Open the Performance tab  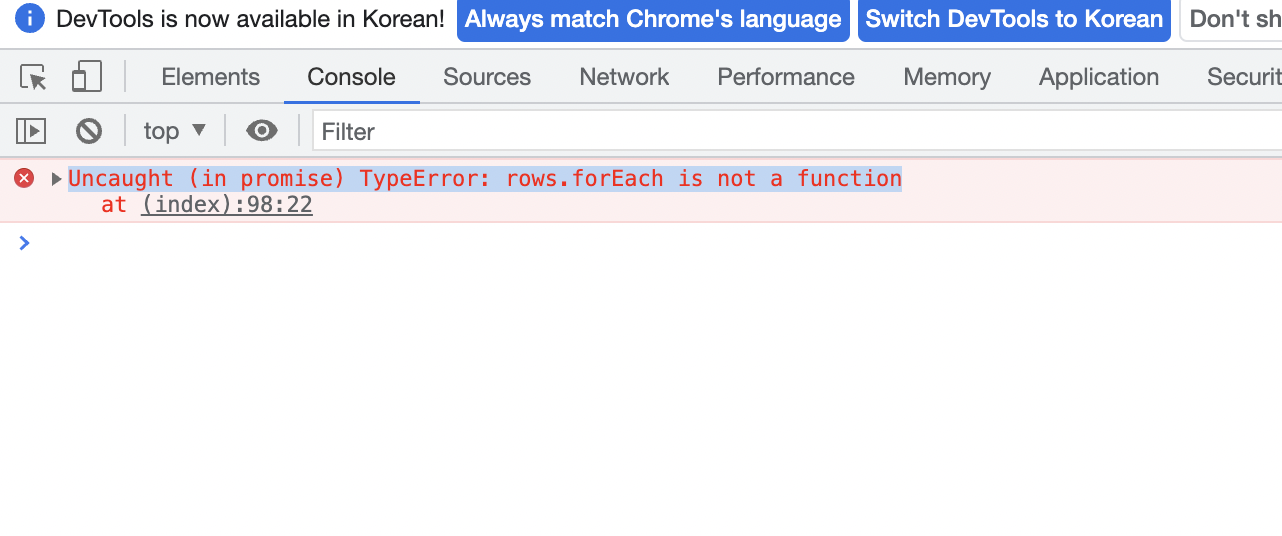point(786,77)
